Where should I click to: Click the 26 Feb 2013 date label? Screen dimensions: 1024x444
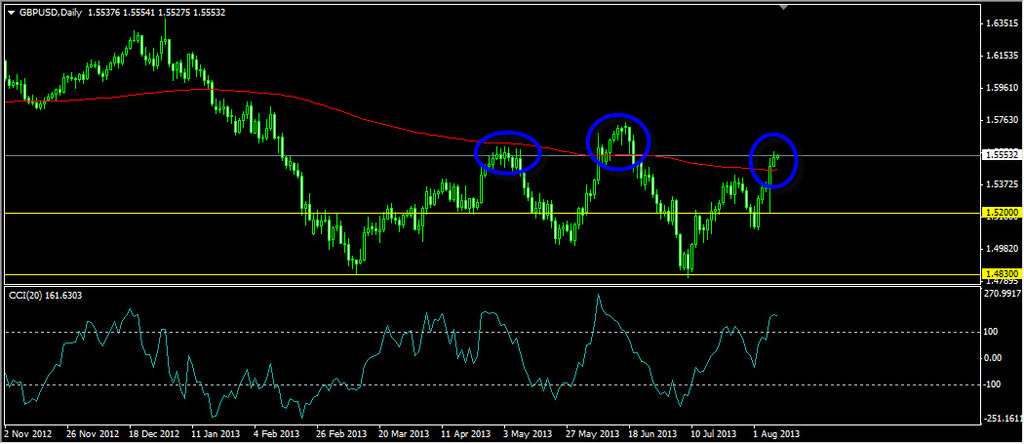tap(340, 434)
